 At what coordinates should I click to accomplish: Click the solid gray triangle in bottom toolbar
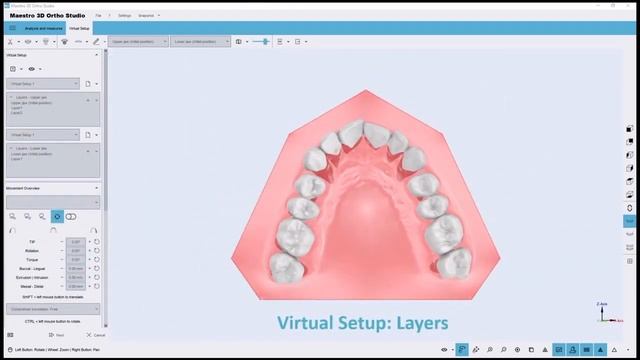coord(545,350)
